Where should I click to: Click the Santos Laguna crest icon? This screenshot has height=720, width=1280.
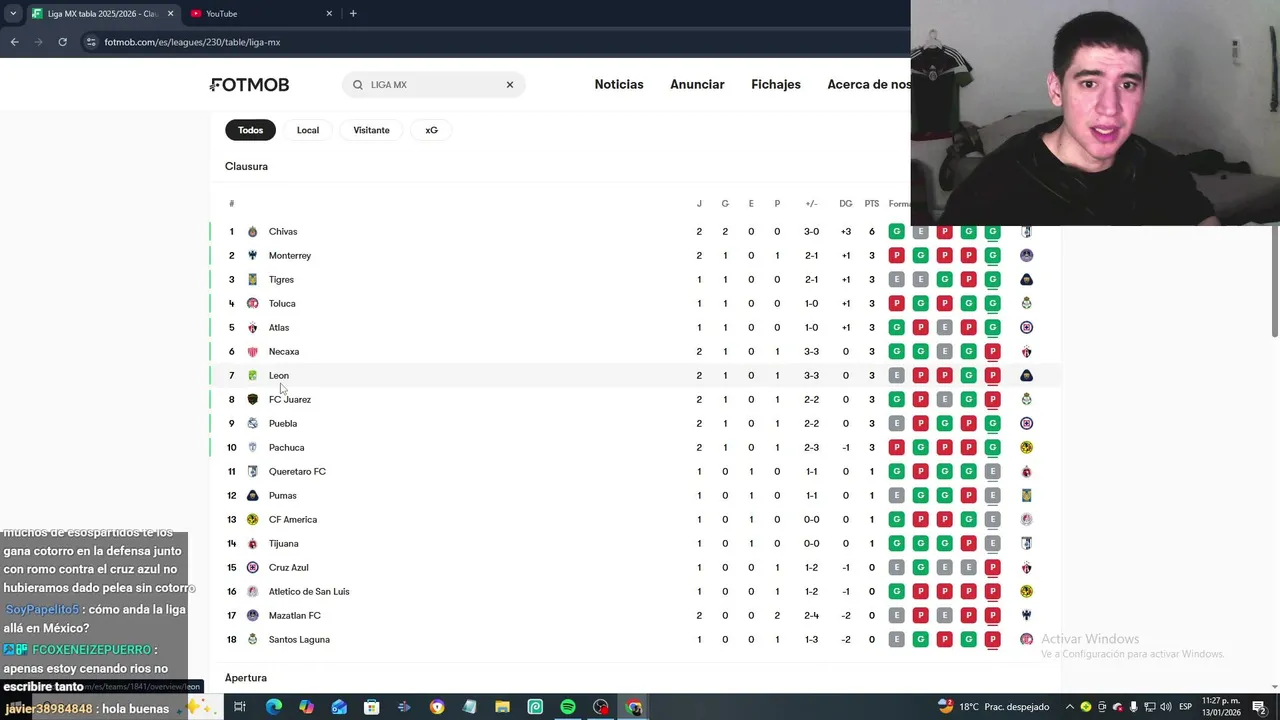[x=252, y=640]
